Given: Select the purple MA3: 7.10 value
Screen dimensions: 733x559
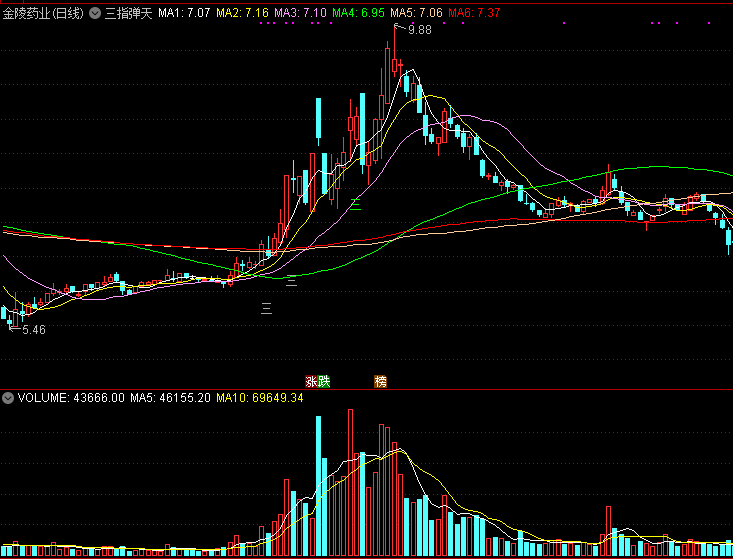Looking at the screenshot, I should click(300, 13).
